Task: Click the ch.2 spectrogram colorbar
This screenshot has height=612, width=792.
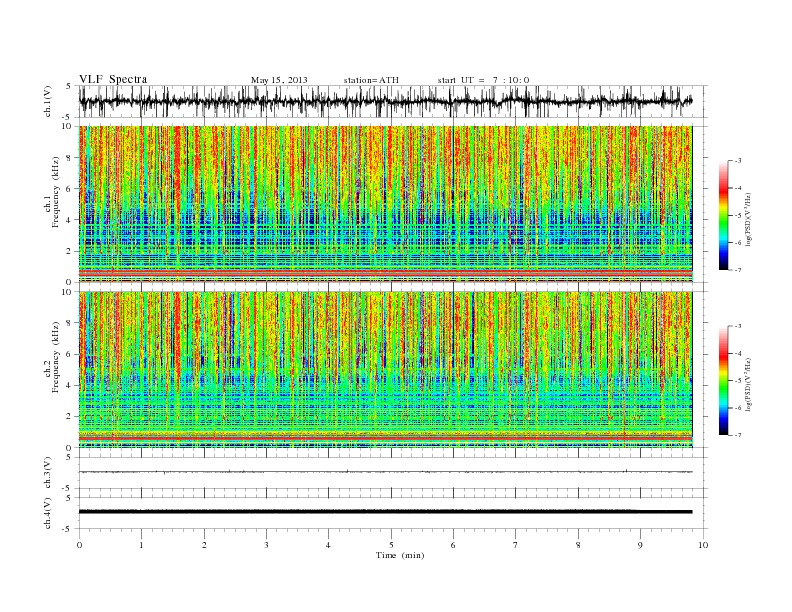Action: (x=723, y=381)
